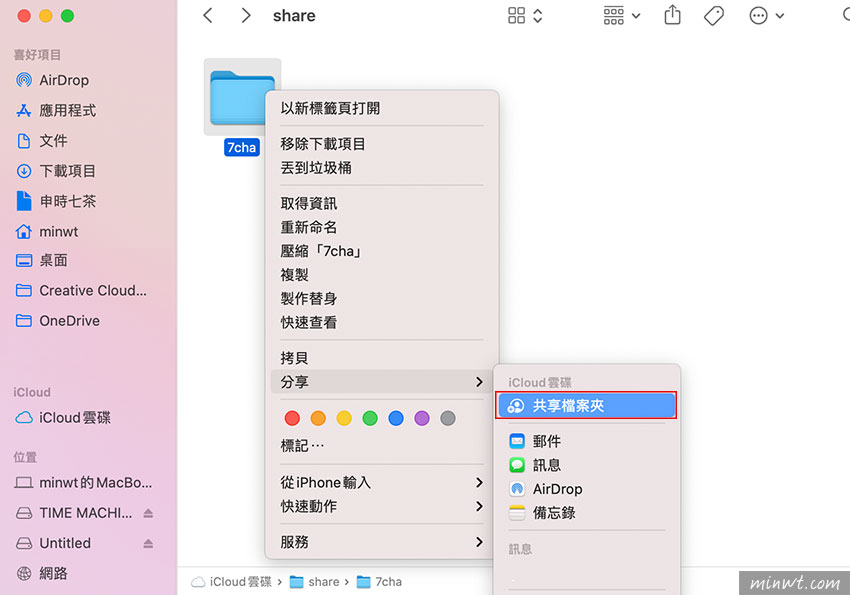
Task: Share to 備忘錄 in submenu
Action: tap(586, 513)
